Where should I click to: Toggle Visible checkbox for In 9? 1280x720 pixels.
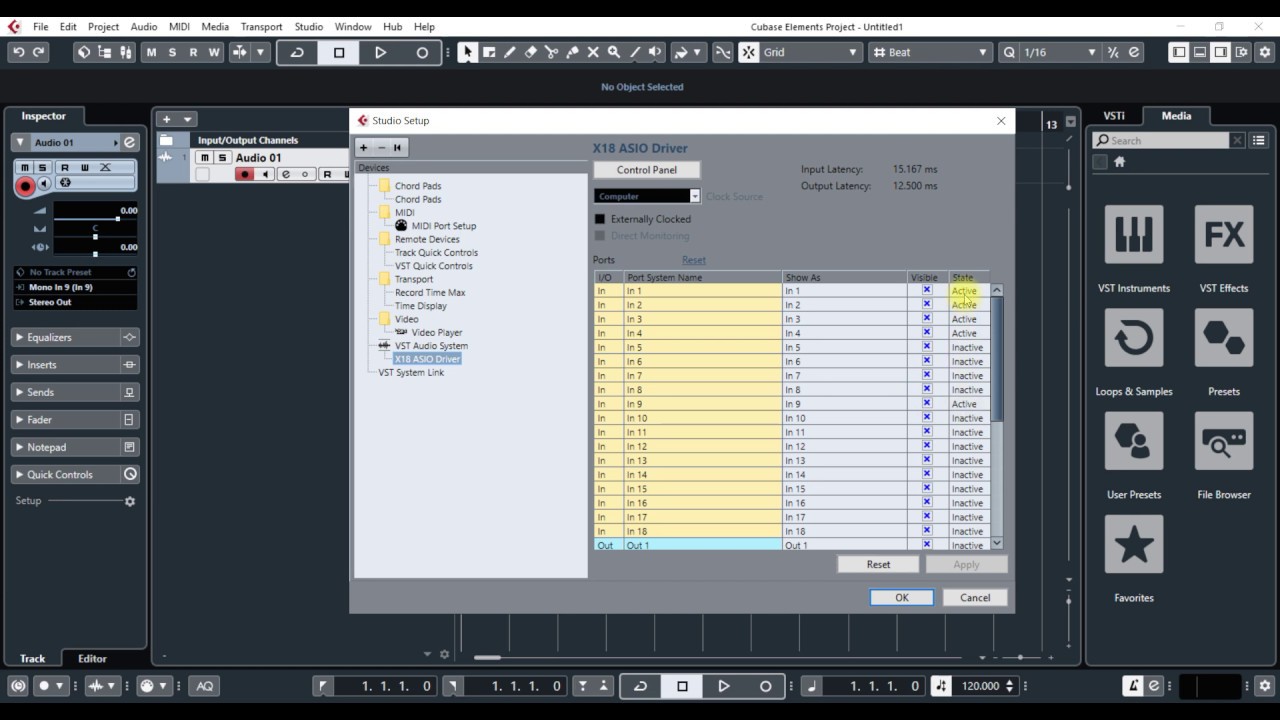(926, 404)
